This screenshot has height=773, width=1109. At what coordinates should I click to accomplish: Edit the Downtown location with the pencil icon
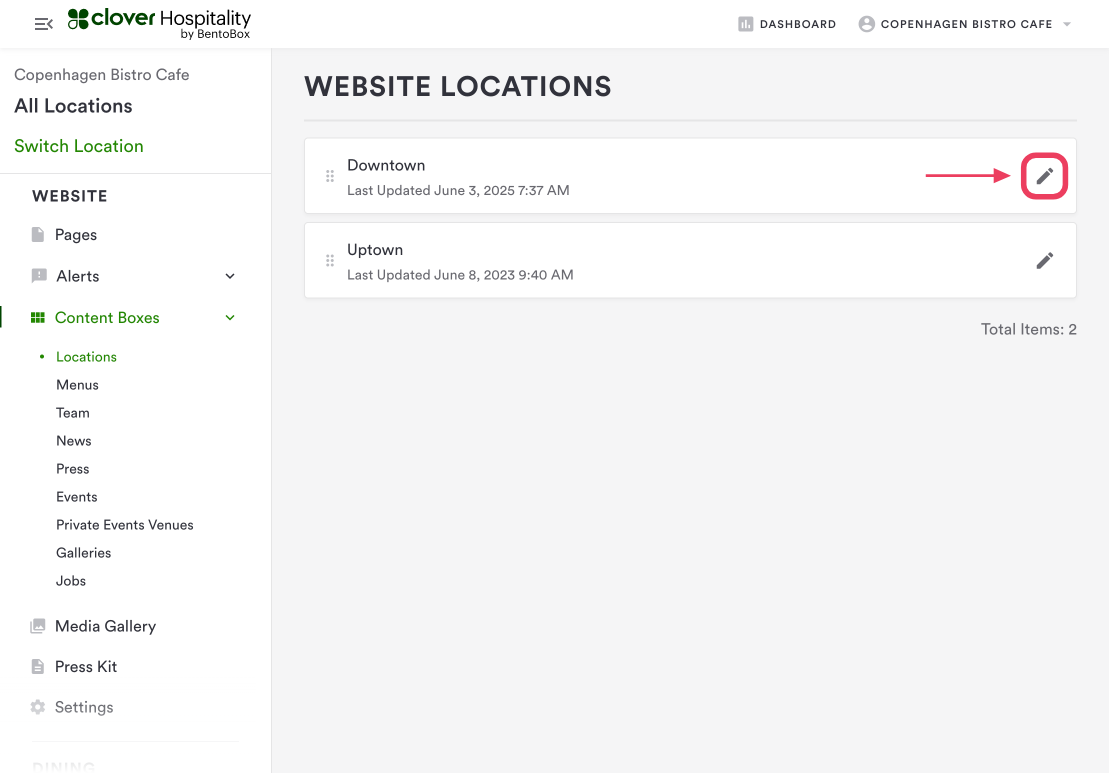click(x=1044, y=176)
